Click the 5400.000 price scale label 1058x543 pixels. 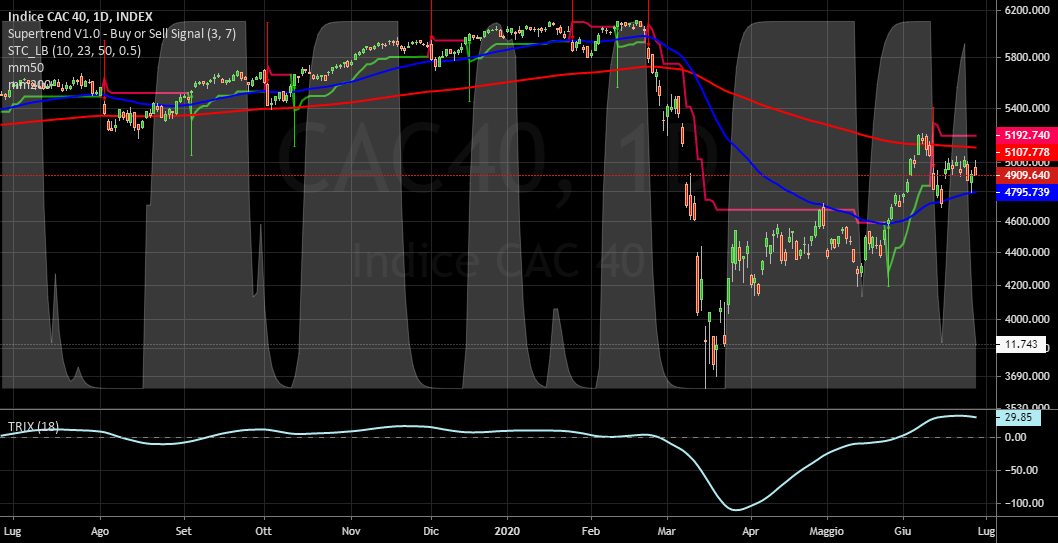[x=1026, y=108]
